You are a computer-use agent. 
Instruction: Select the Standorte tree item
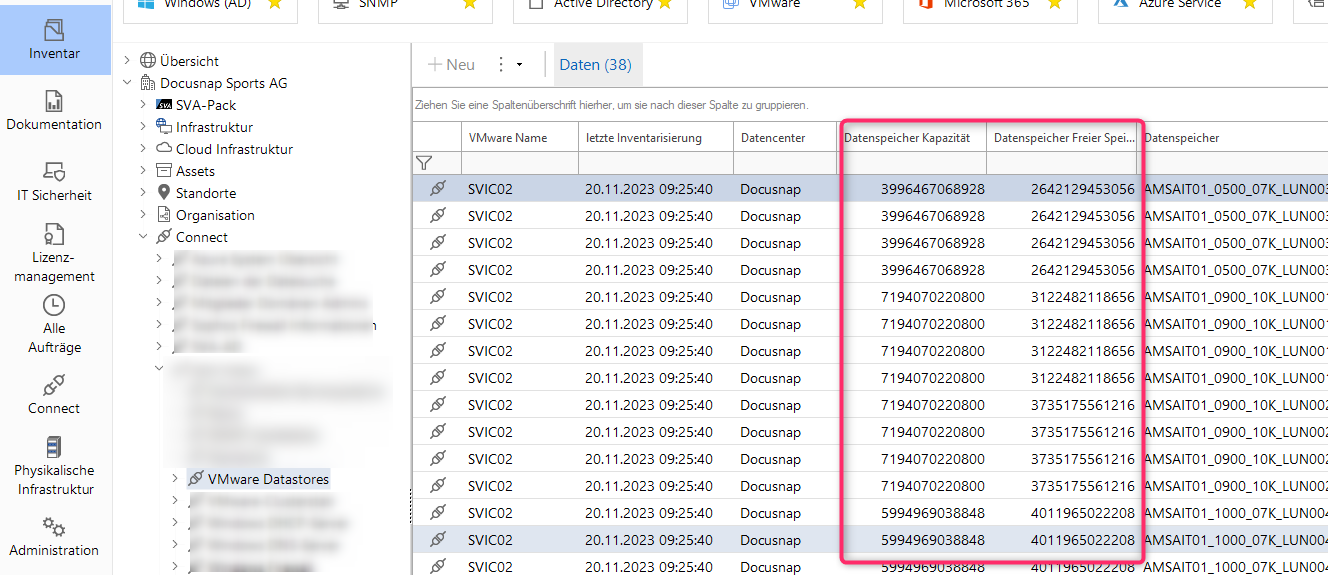point(205,193)
